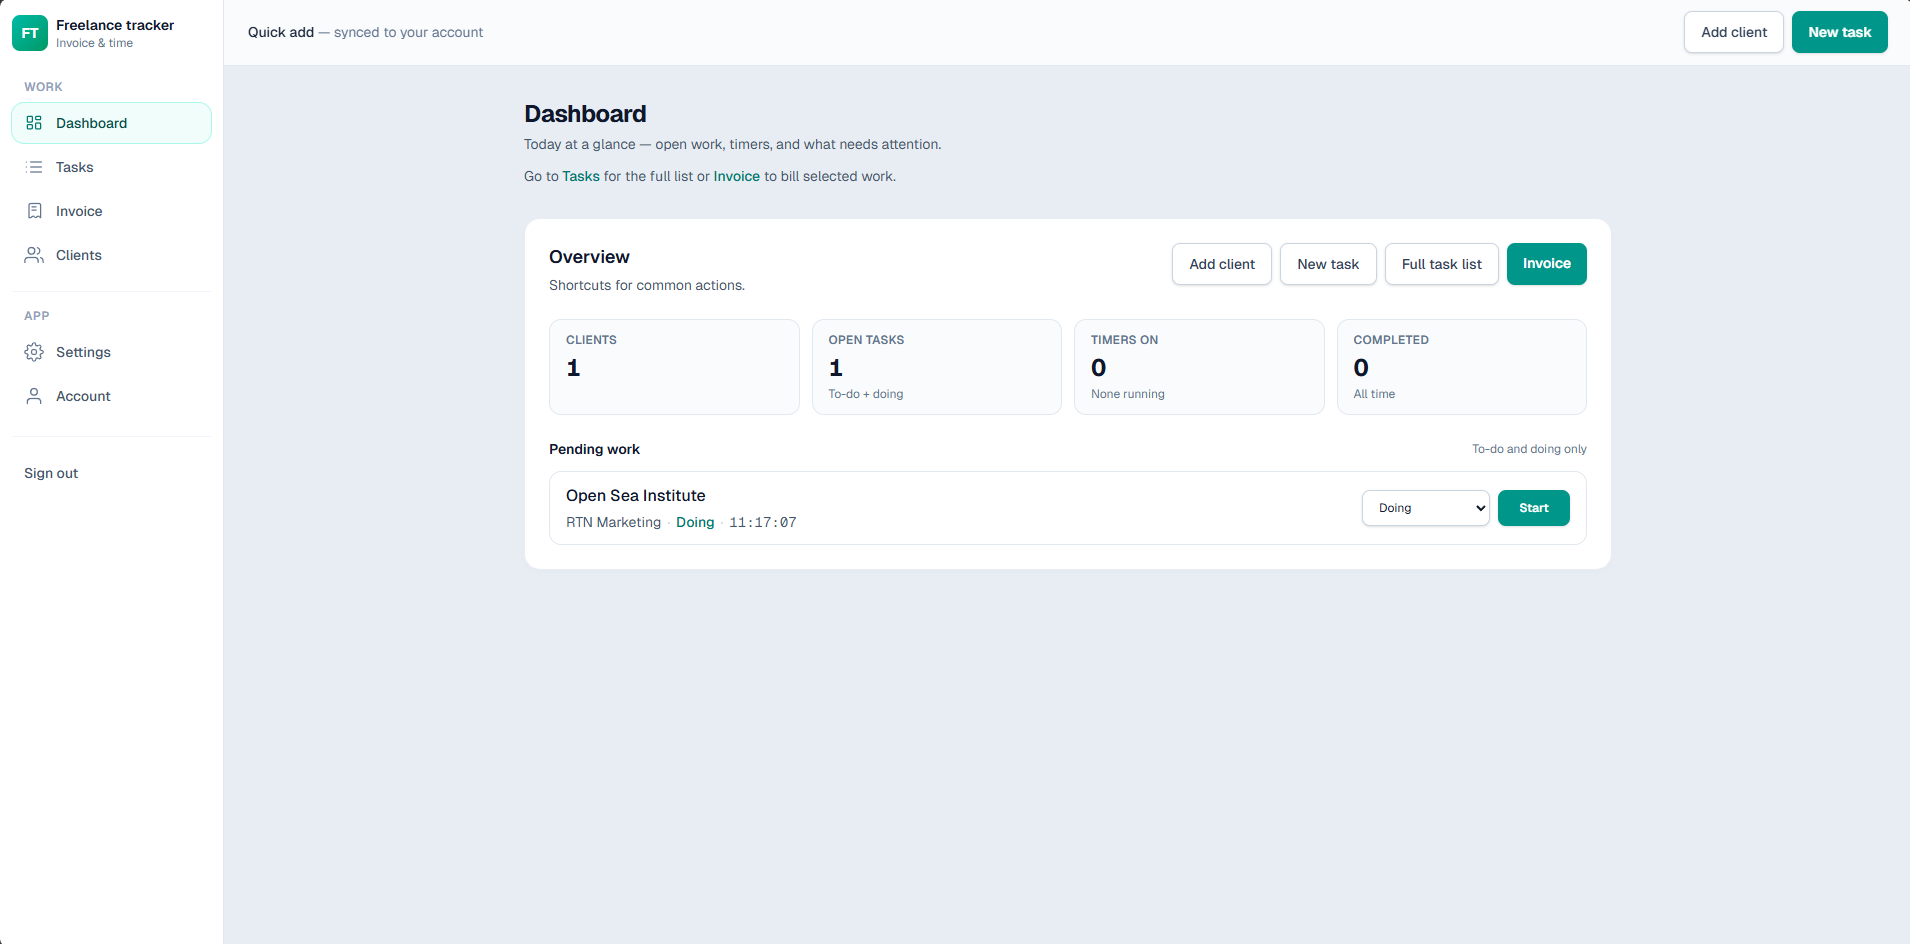Click the Tasks list icon

[x=34, y=167]
